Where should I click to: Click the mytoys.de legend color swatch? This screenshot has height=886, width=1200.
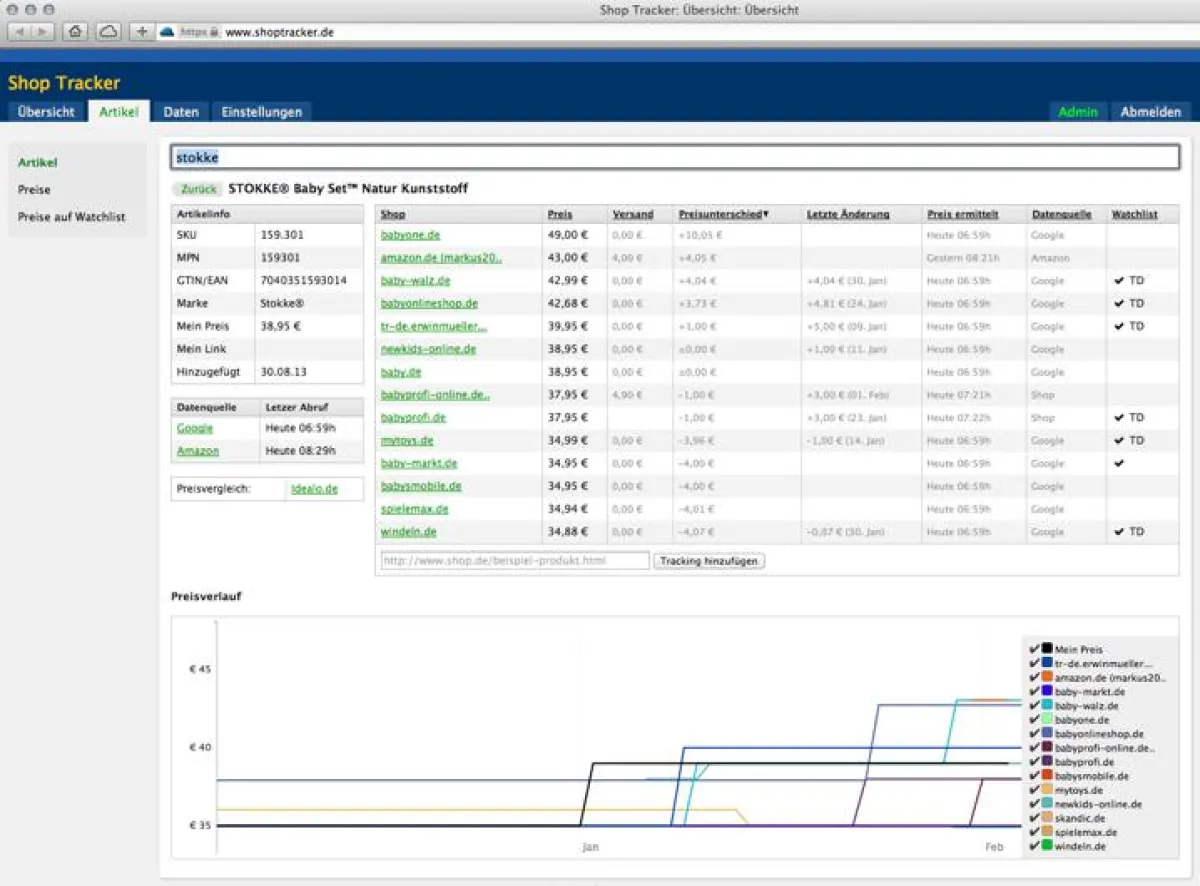pos(1047,790)
